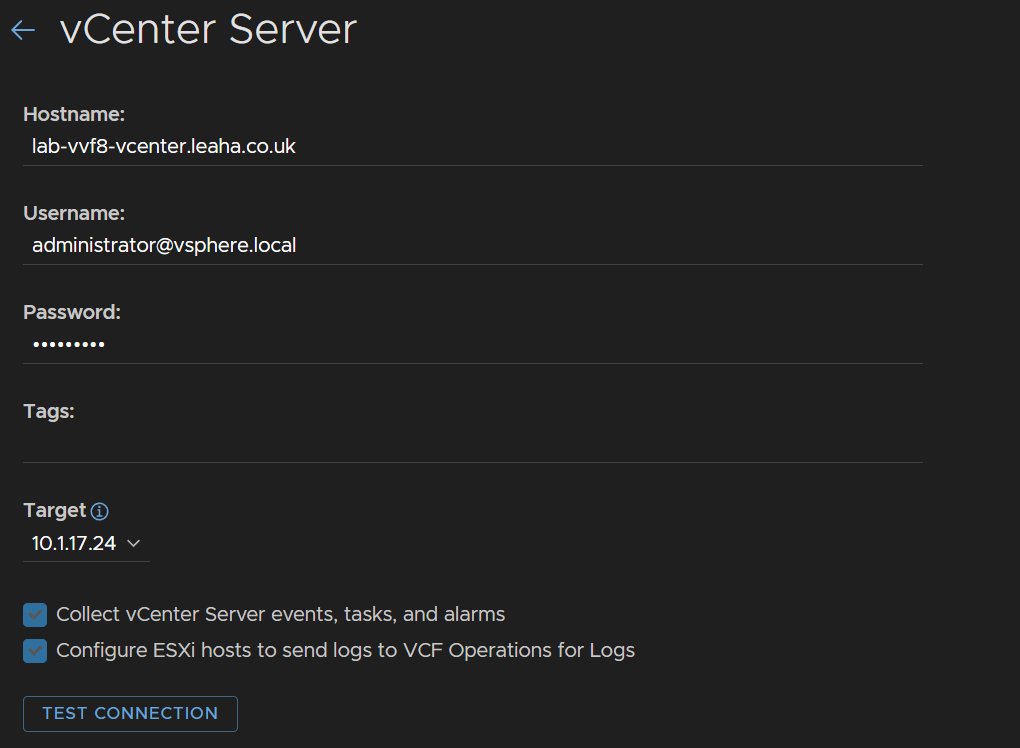1020x748 pixels.
Task: Go back using the left arrow icon
Action: (x=23, y=30)
